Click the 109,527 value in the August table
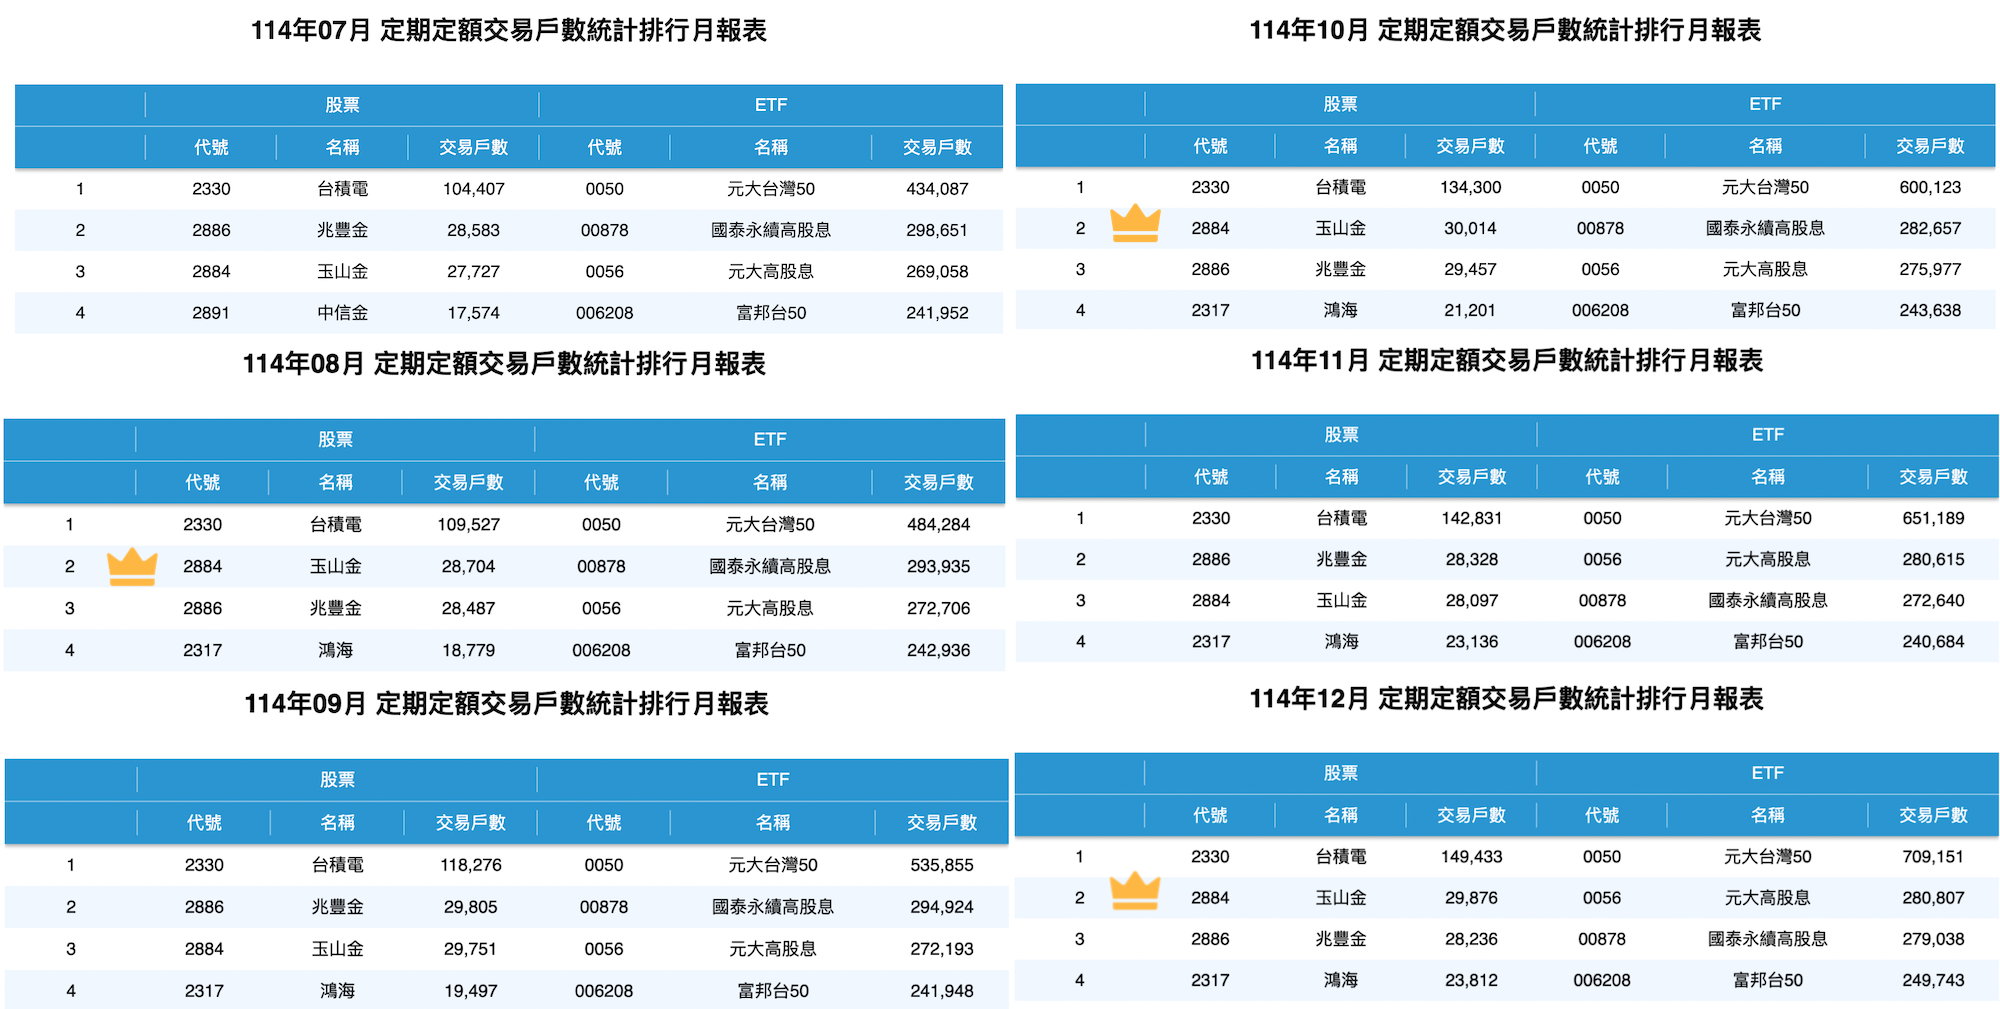 (468, 524)
